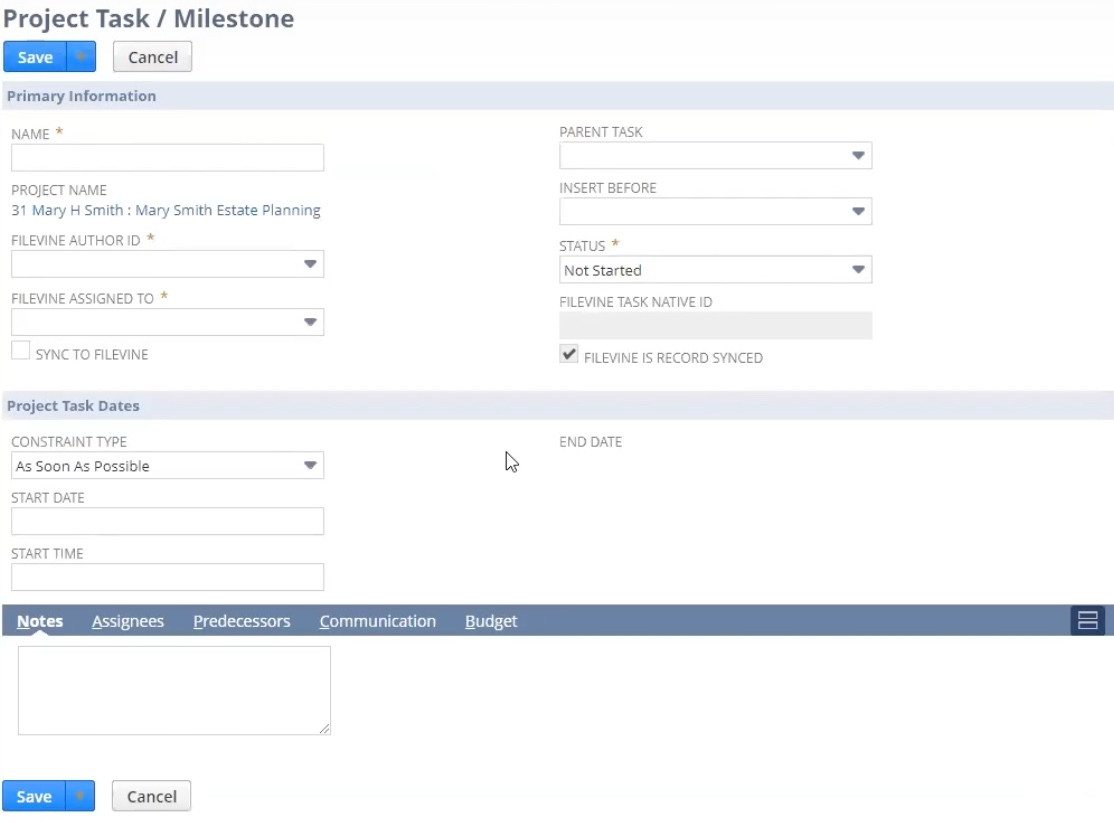Switch to the Budget tab
Image resolution: width=1114 pixels, height=822 pixels.
point(491,621)
